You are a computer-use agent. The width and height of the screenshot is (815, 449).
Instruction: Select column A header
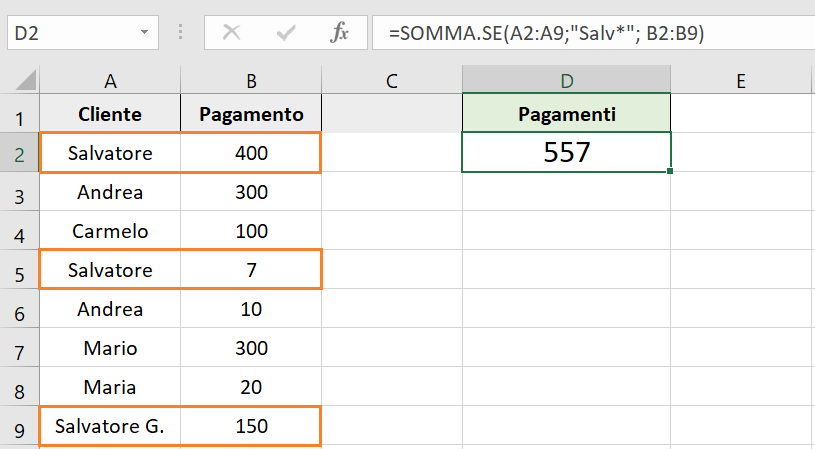(x=110, y=81)
